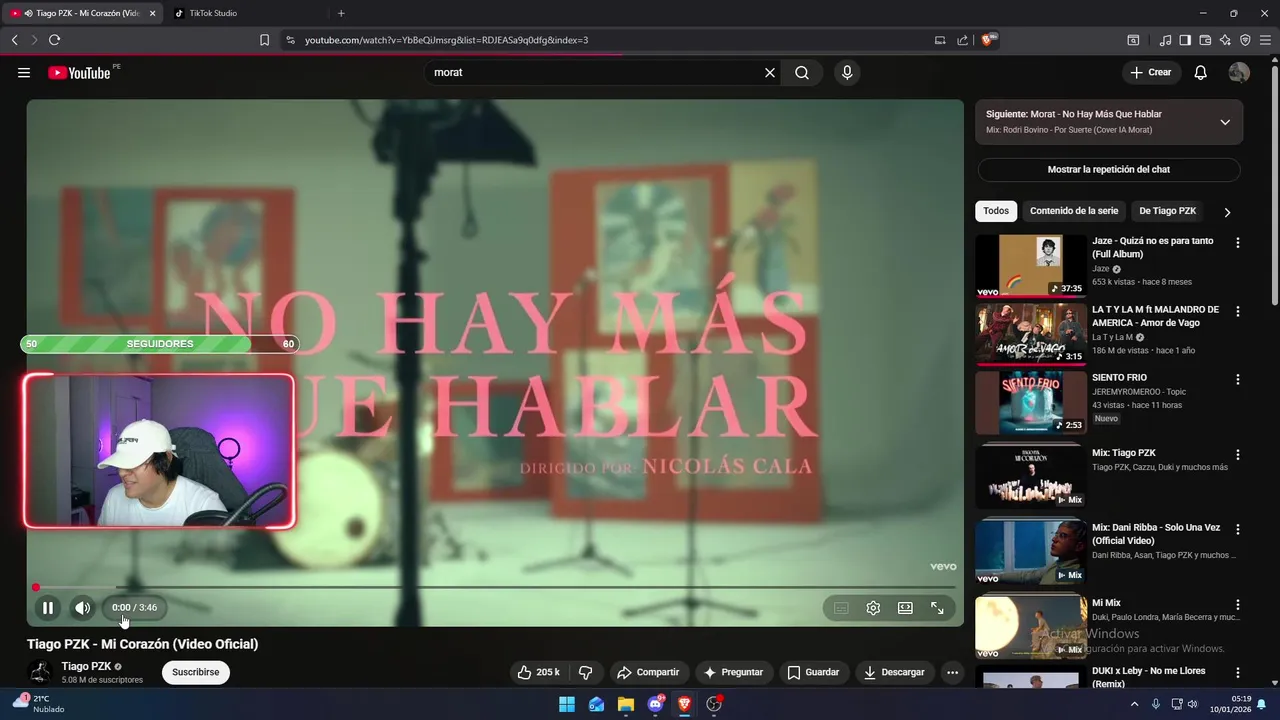Clear the 'morat' search text
This screenshot has height=720, width=1280.
point(770,72)
